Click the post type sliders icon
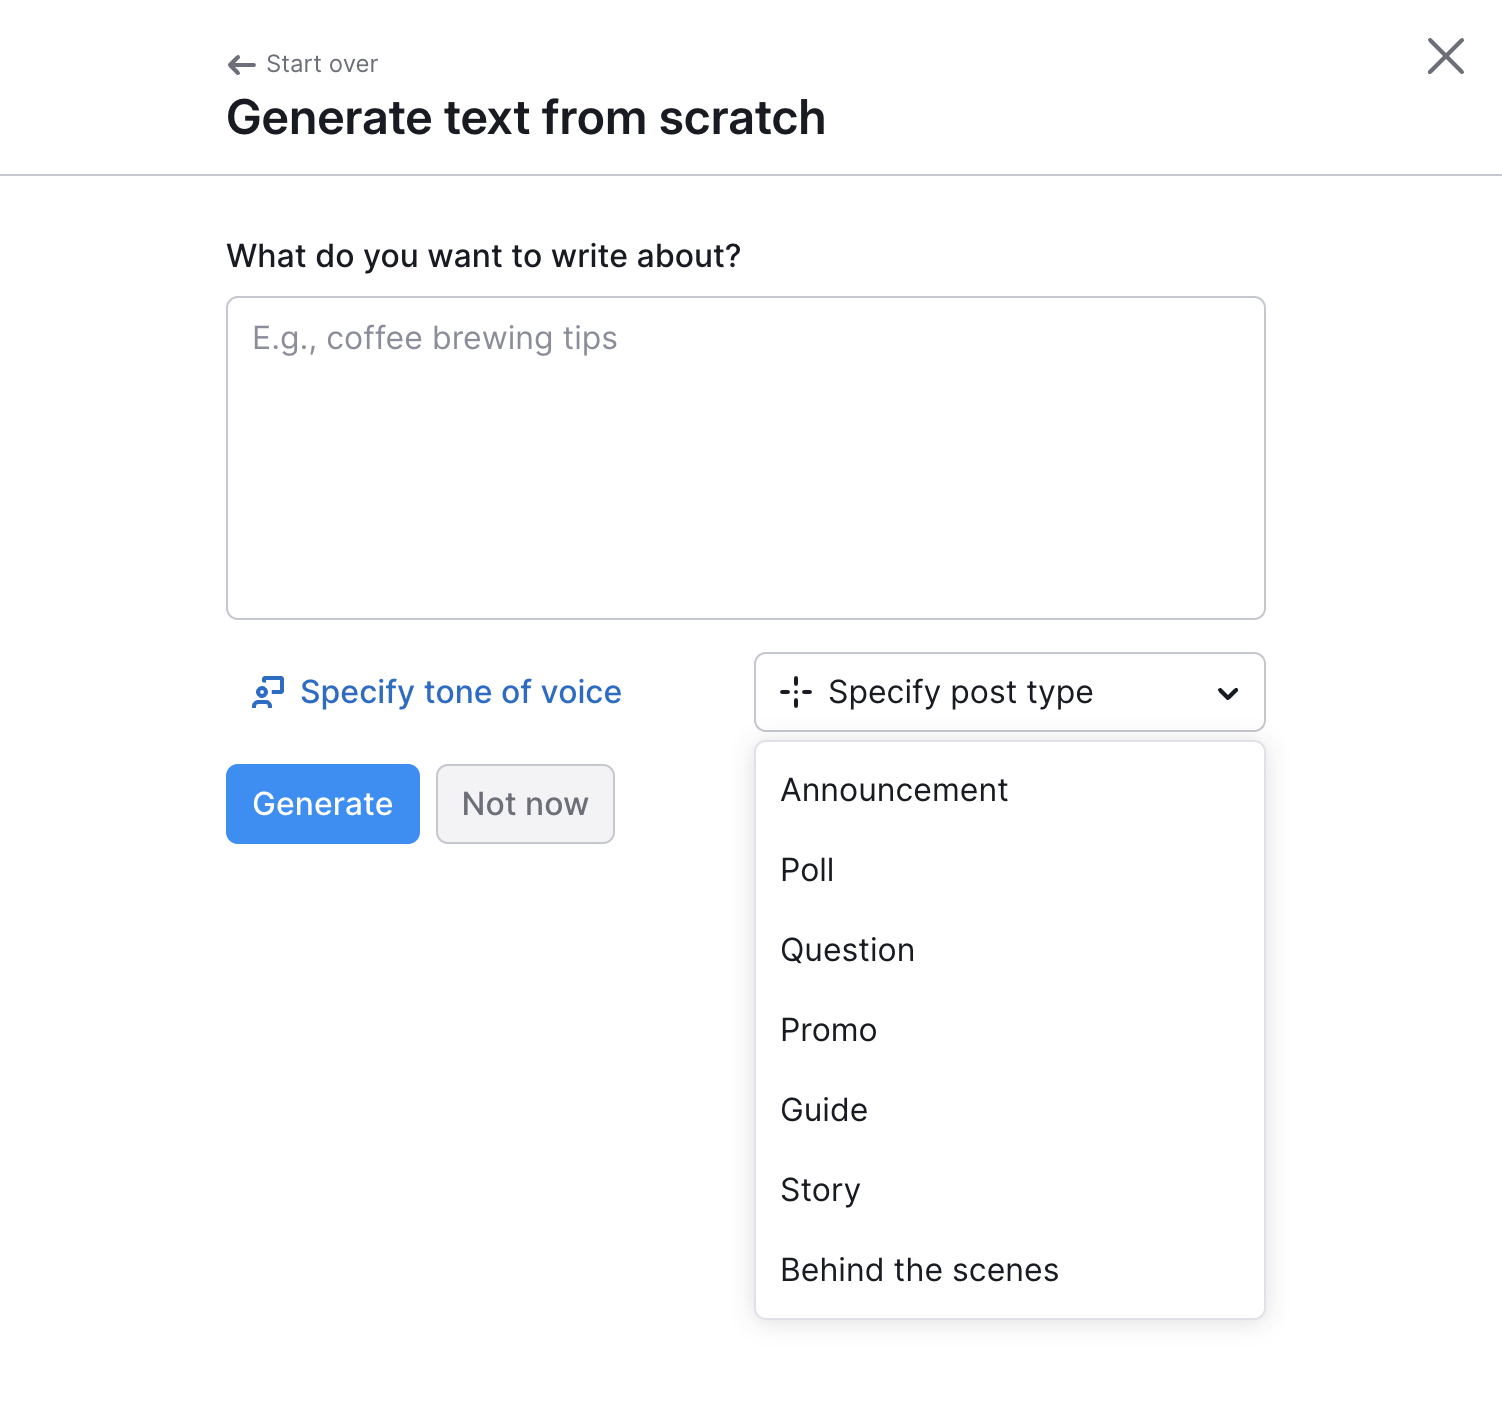The height and width of the screenshot is (1428, 1502). (795, 692)
